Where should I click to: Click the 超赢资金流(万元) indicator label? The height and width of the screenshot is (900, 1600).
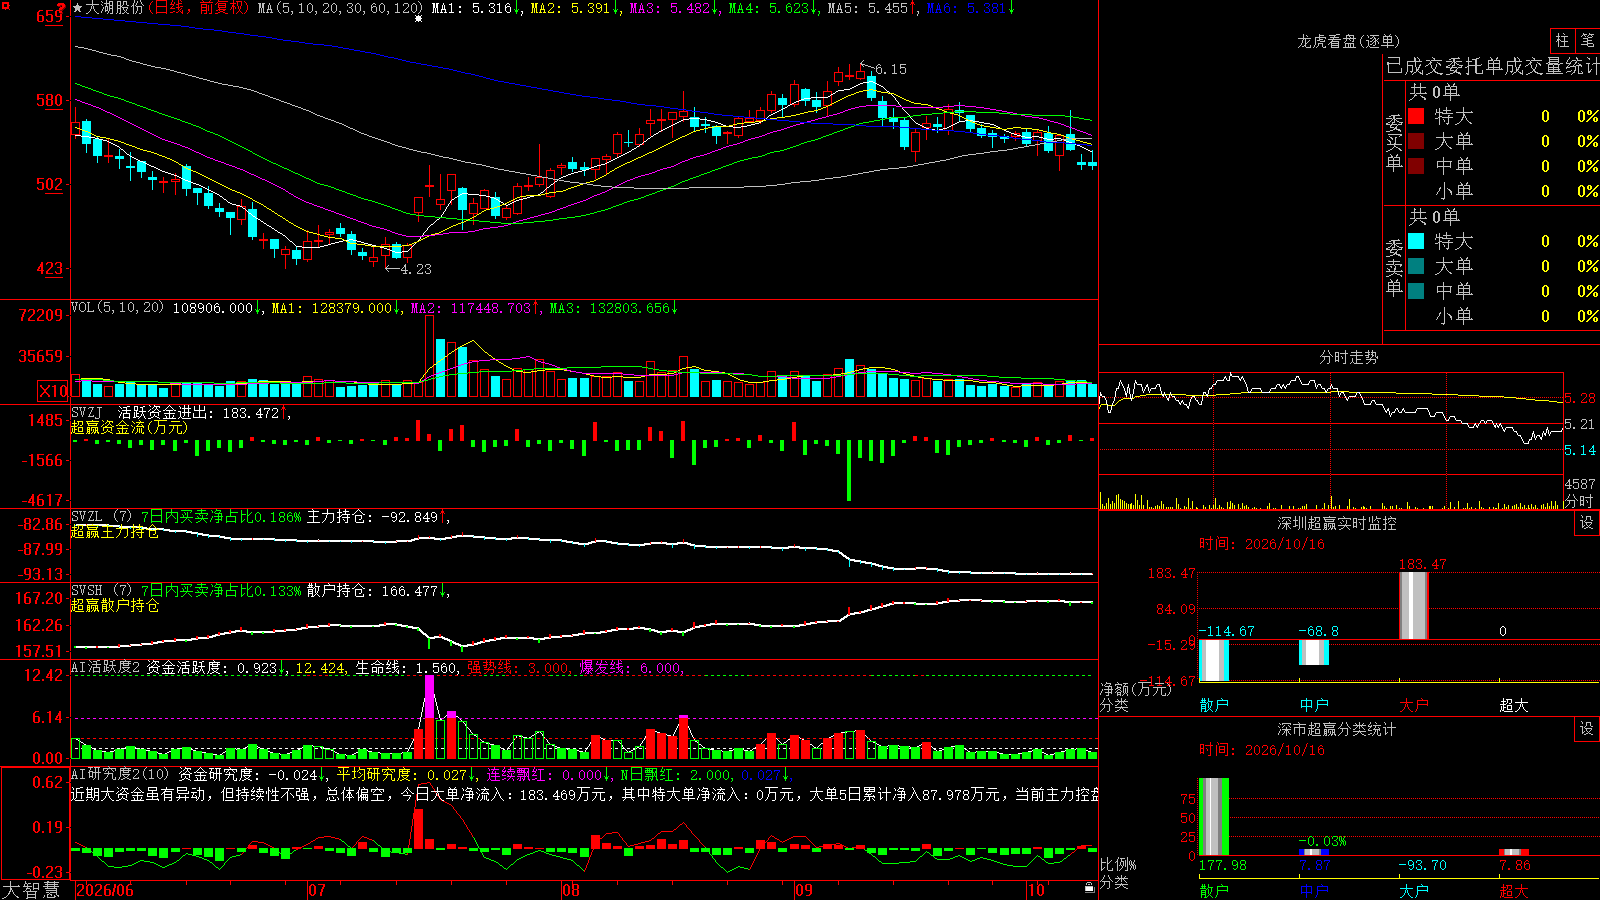click(x=129, y=428)
